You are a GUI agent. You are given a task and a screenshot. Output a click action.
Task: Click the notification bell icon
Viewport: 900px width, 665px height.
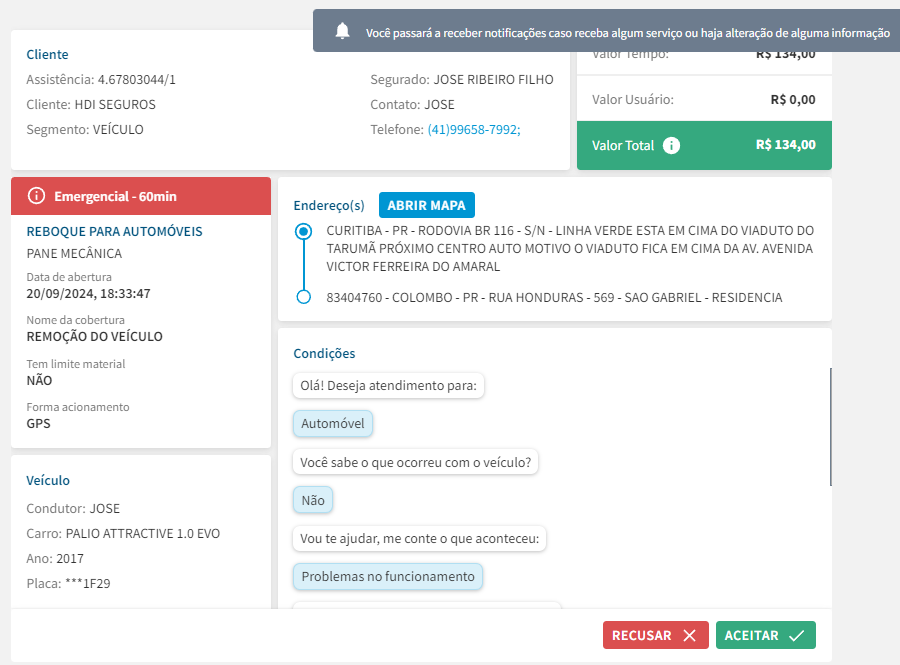(342, 31)
